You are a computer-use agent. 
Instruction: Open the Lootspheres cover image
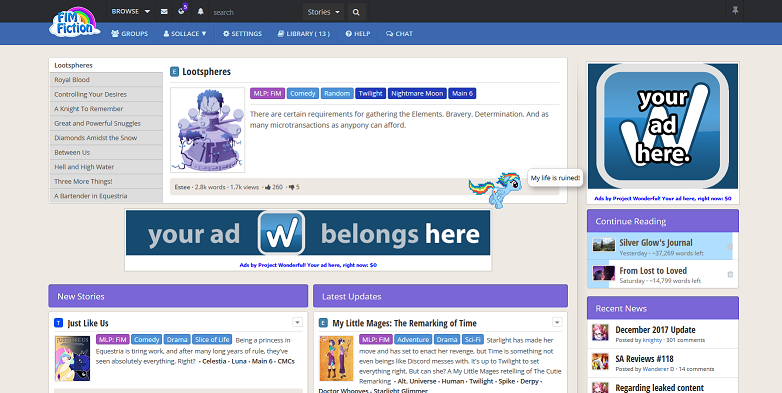[x=207, y=130]
